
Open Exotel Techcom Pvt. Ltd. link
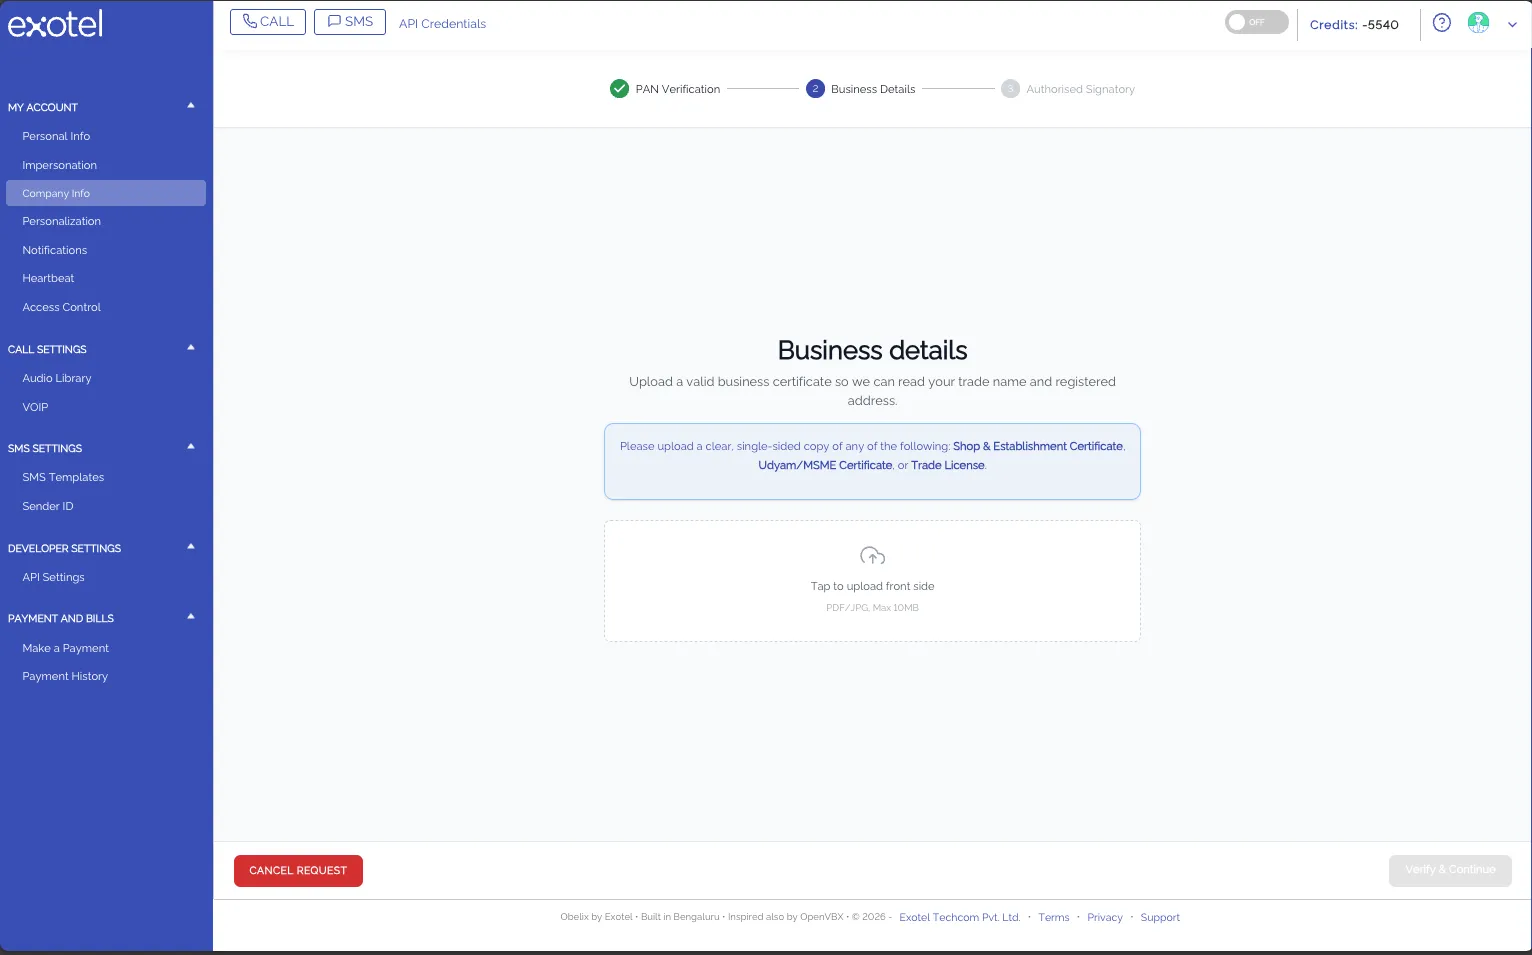[959, 917]
